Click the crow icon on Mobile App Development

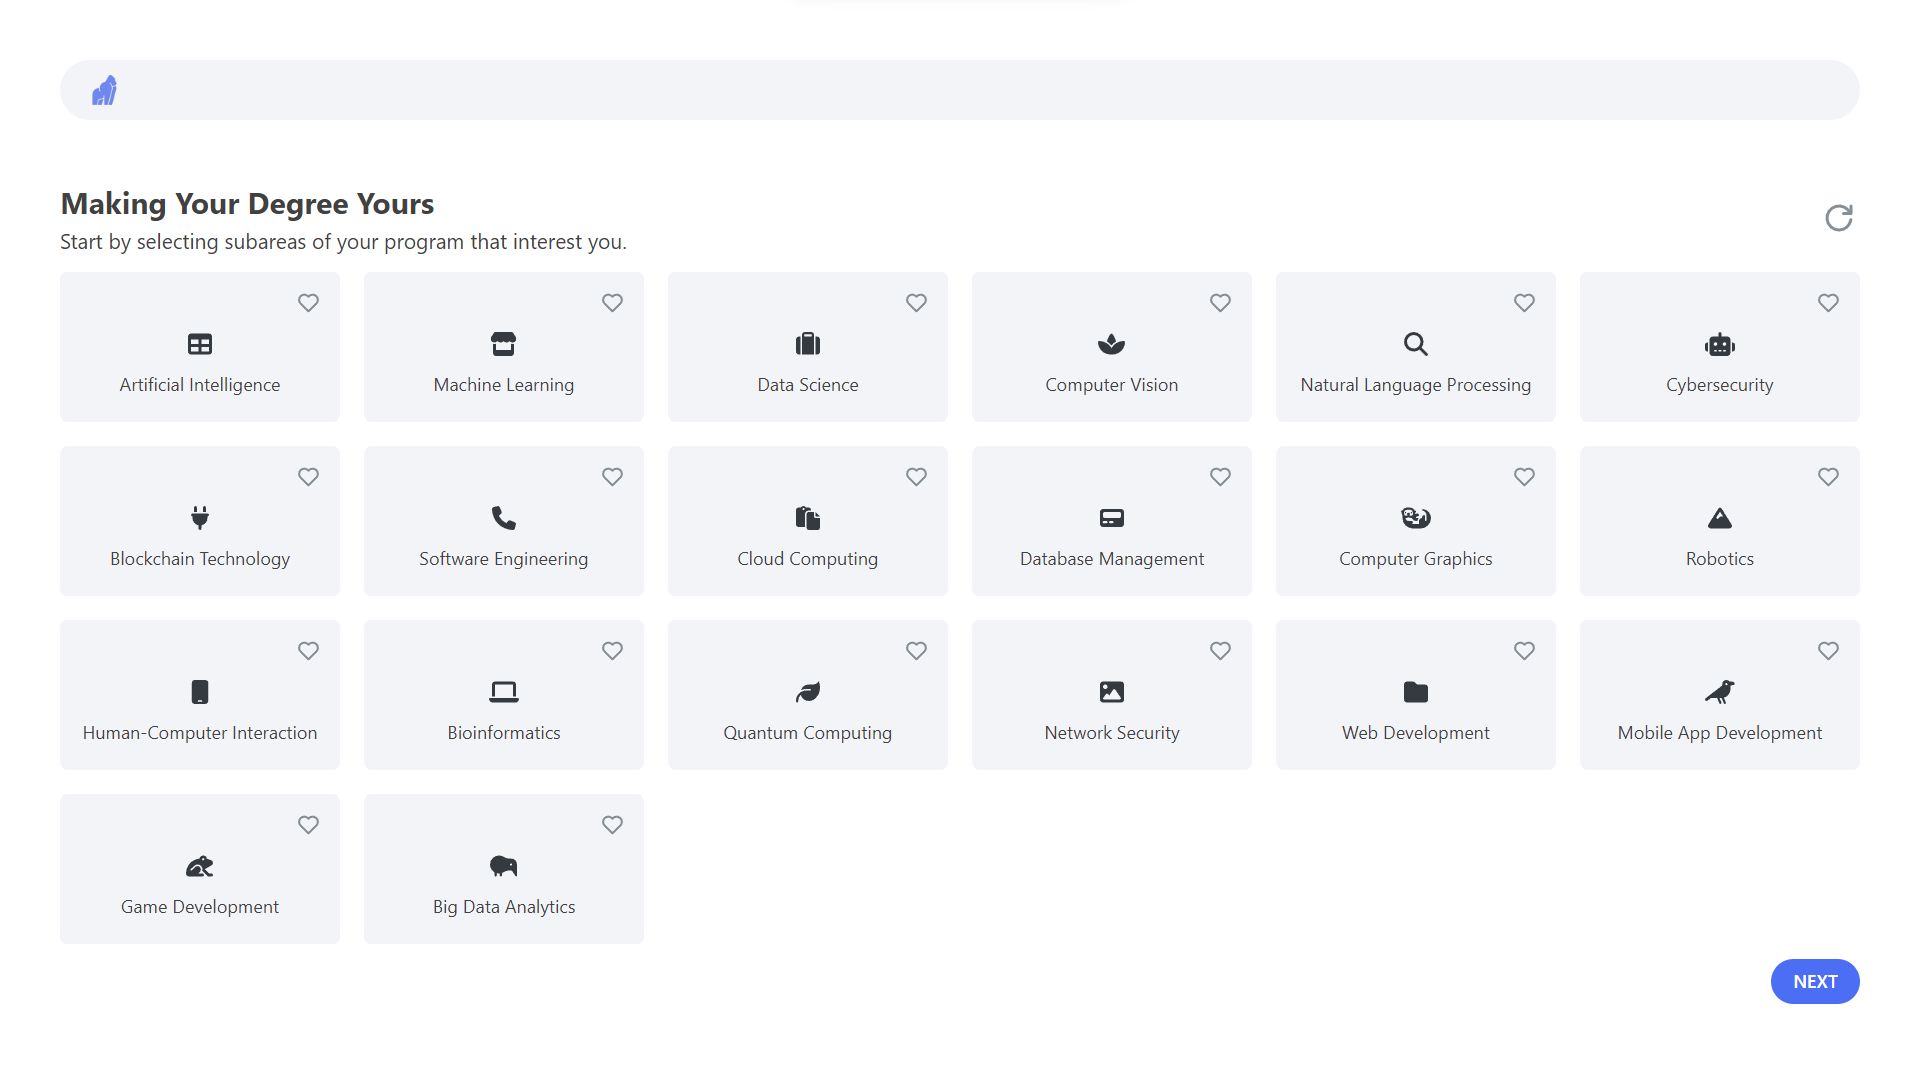1719,692
